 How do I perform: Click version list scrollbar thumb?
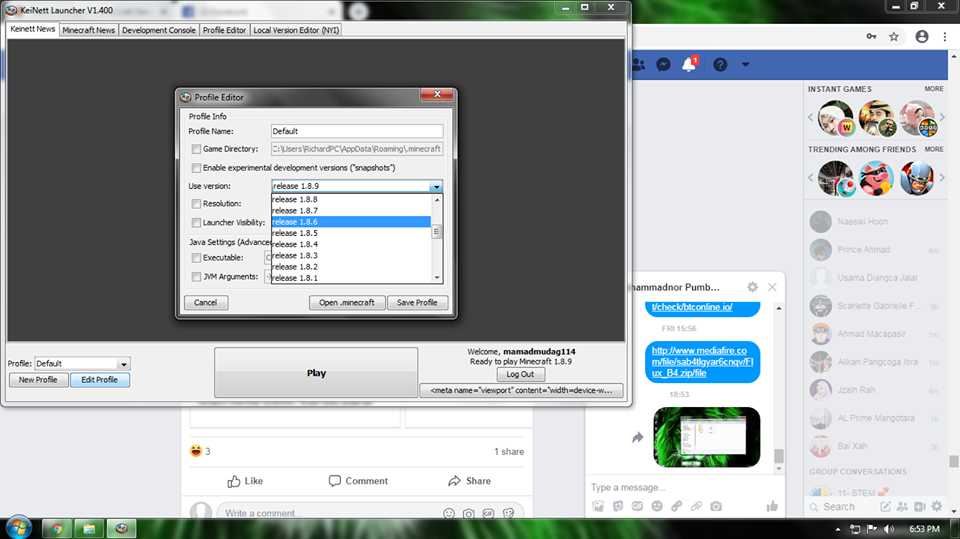pyautogui.click(x=437, y=232)
